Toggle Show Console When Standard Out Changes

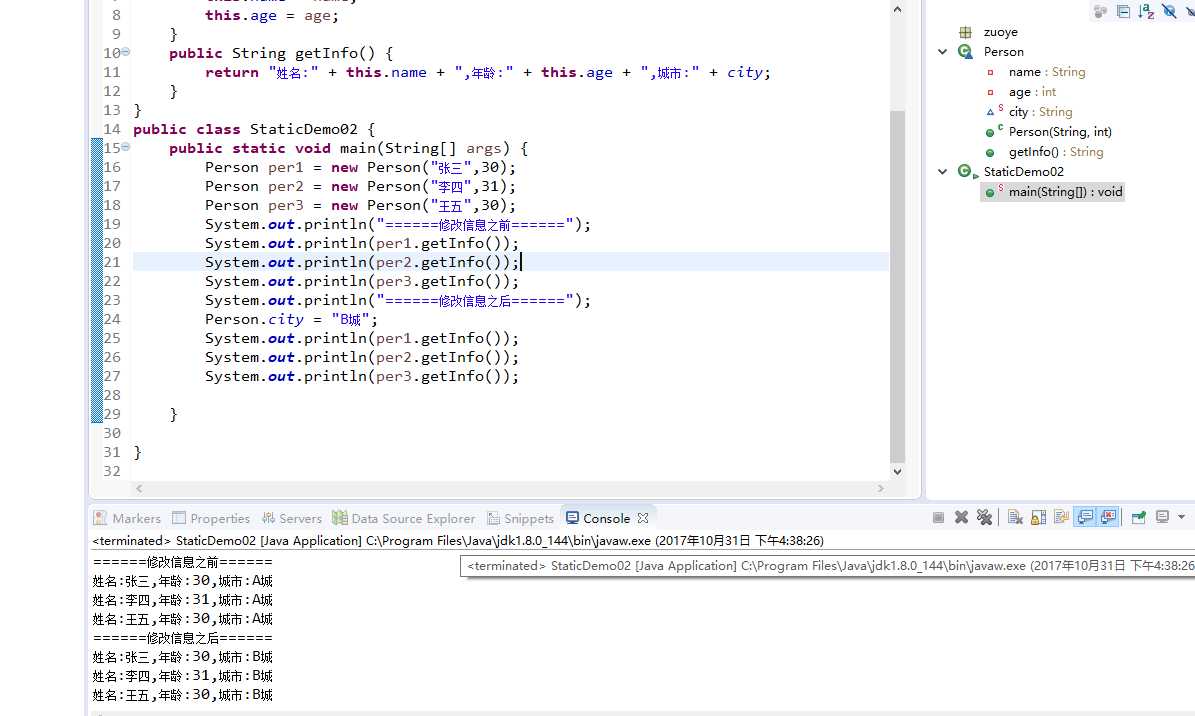[x=1085, y=518]
